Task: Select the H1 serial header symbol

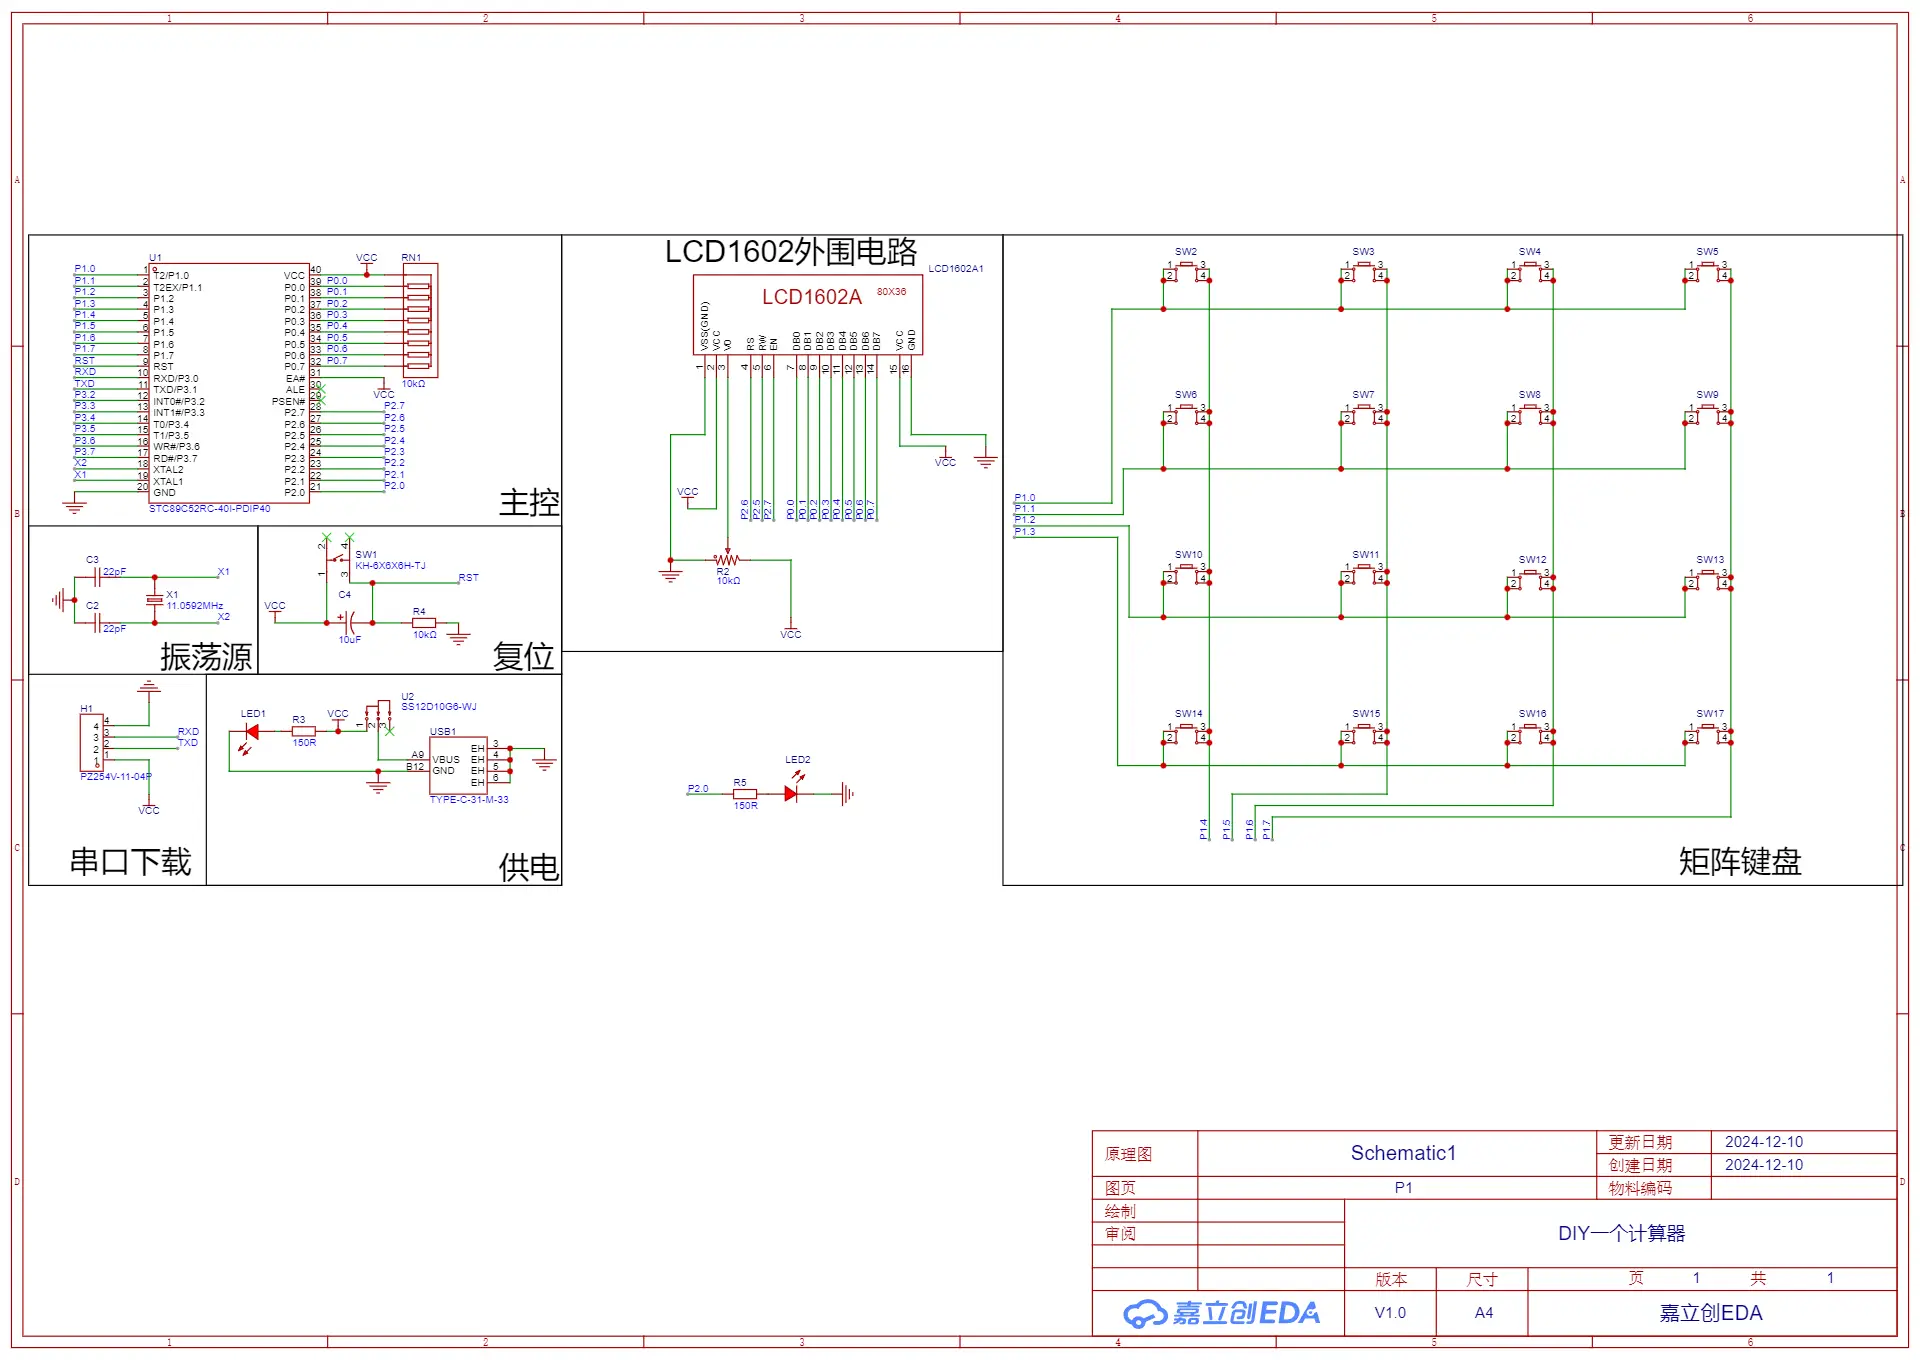Action: pyautogui.click(x=91, y=742)
